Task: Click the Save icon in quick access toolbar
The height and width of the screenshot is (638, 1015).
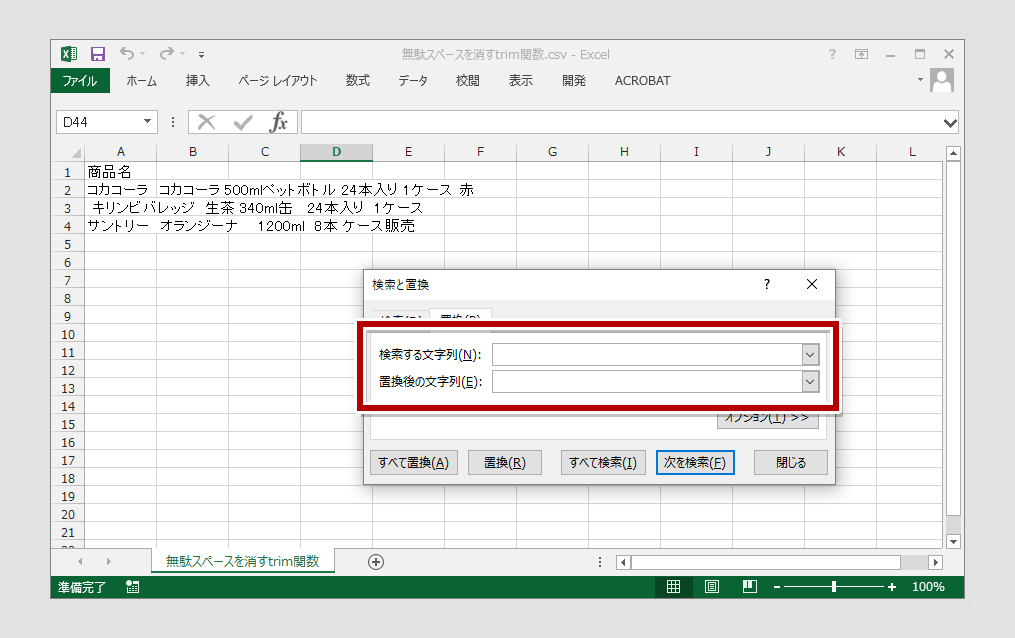Action: [98, 54]
